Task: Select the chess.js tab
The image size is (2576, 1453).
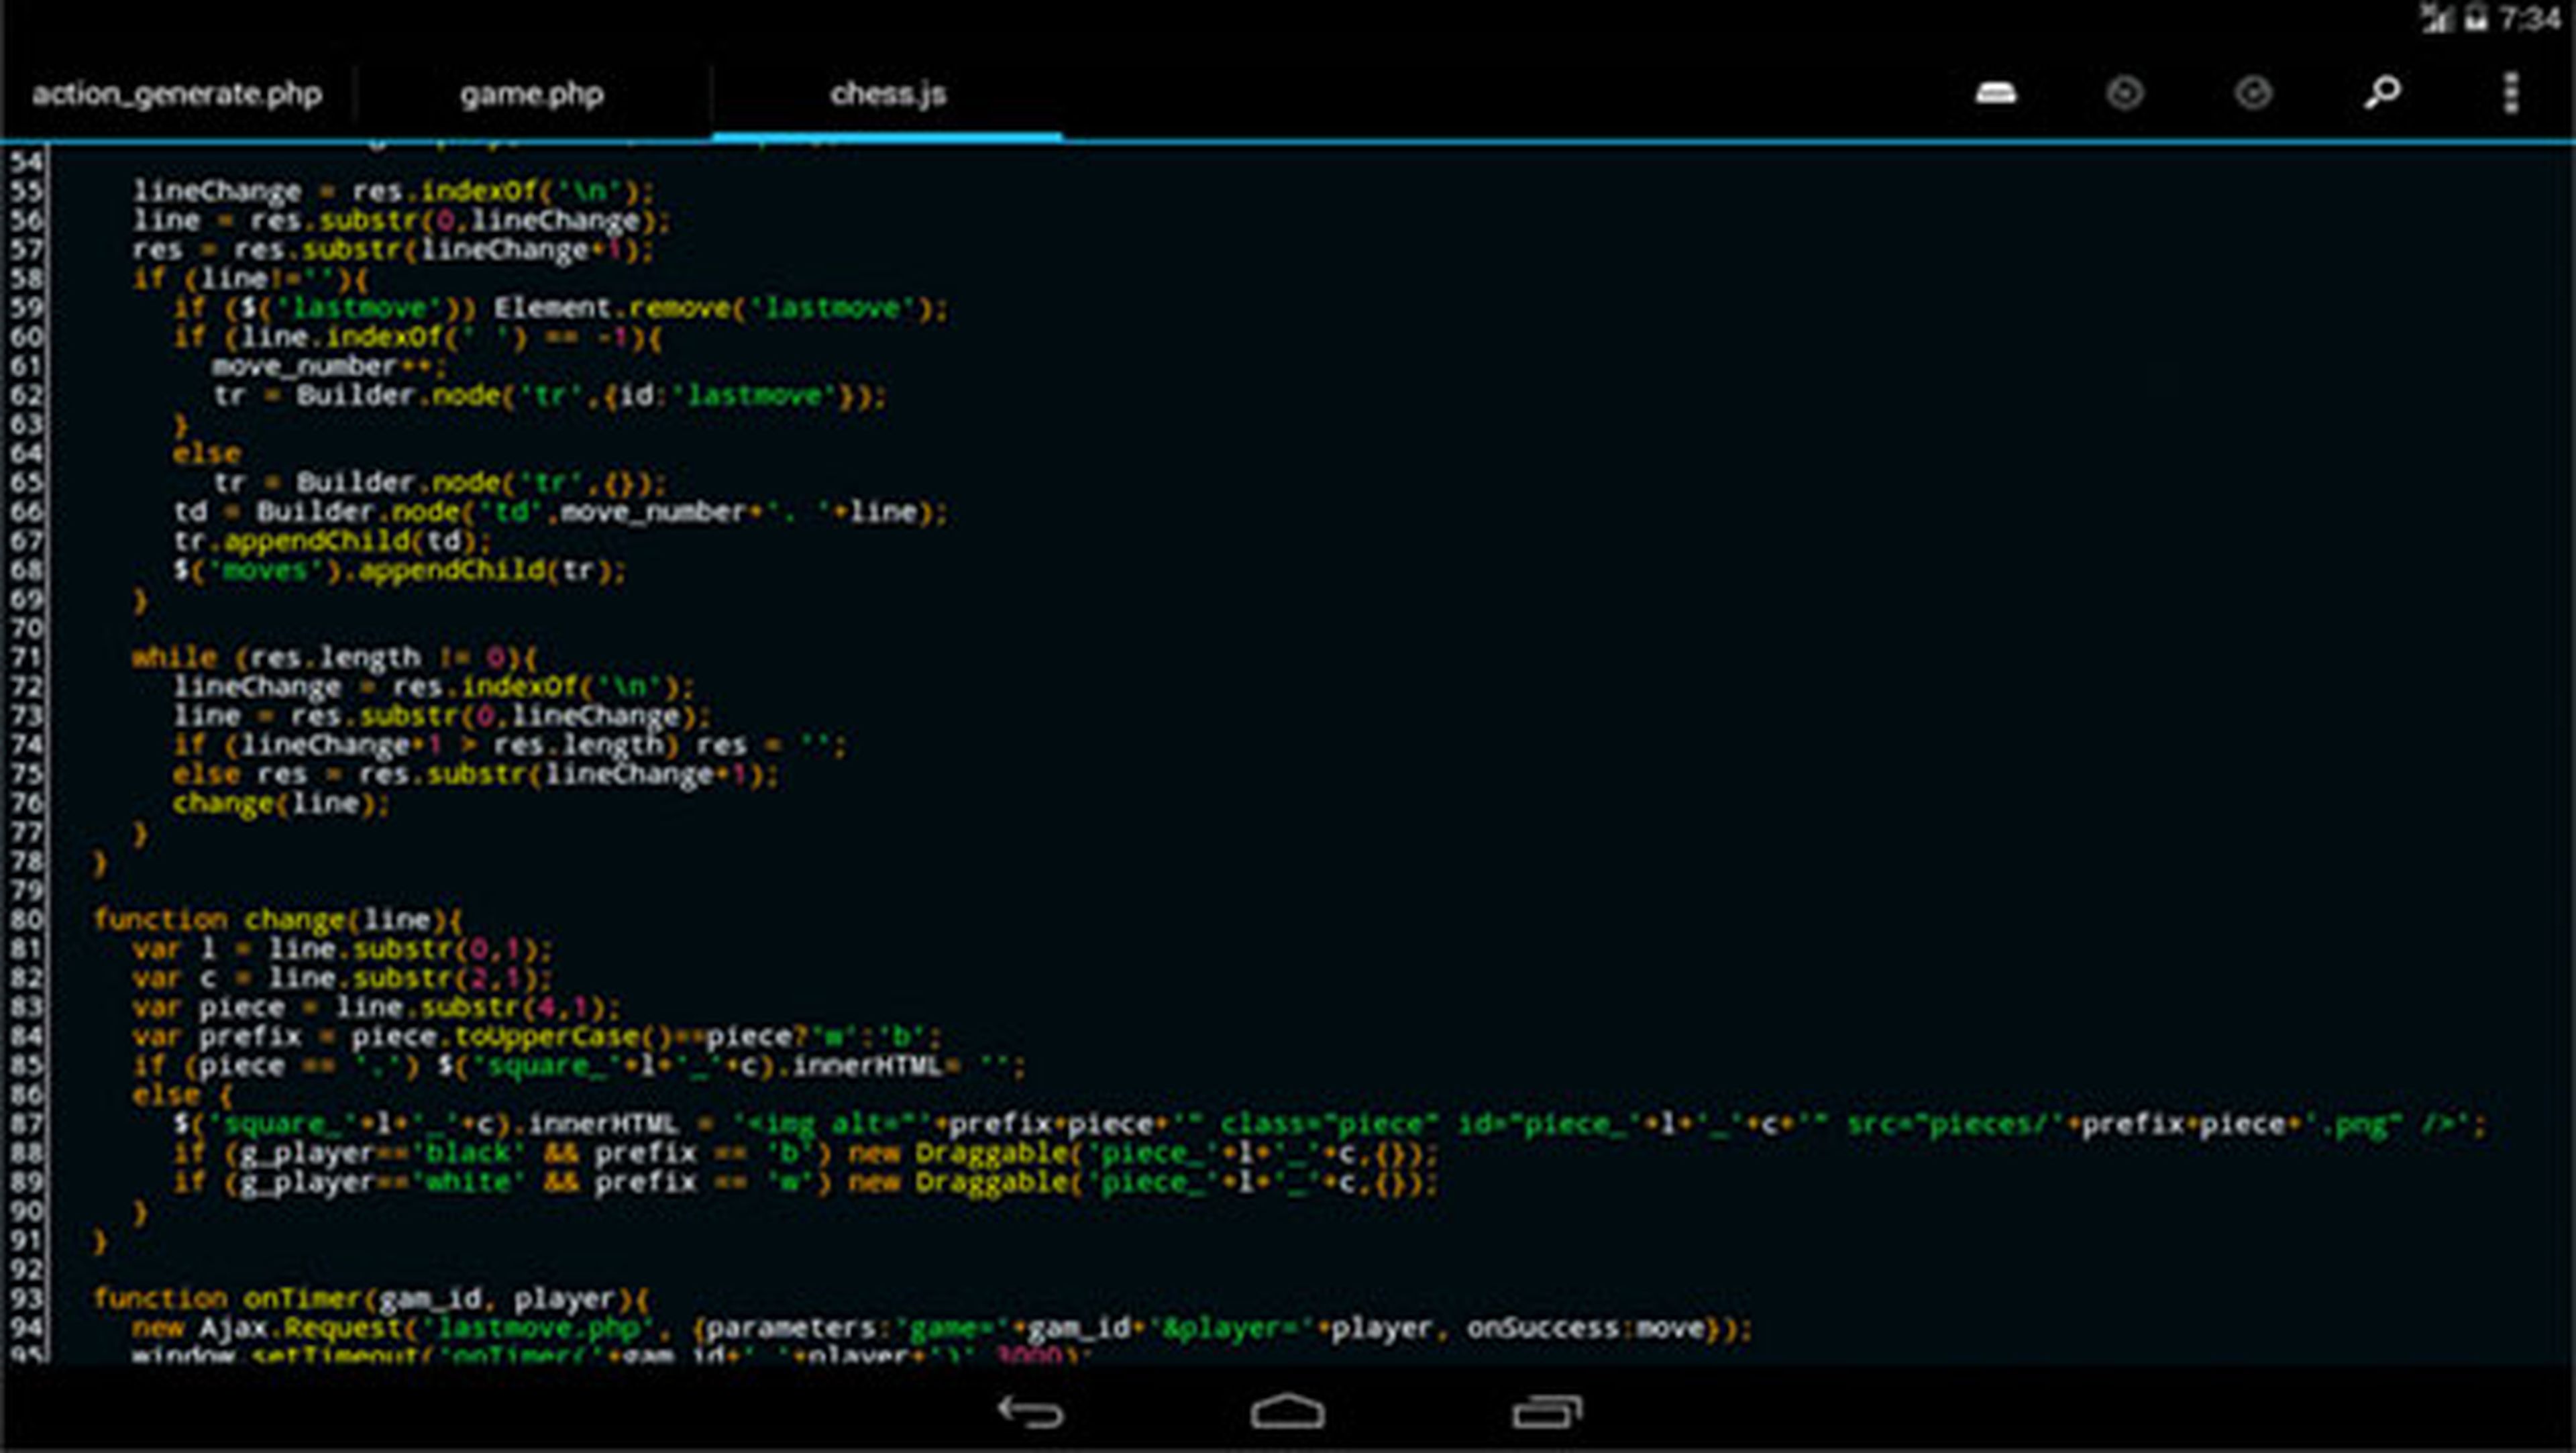Action: [888, 94]
